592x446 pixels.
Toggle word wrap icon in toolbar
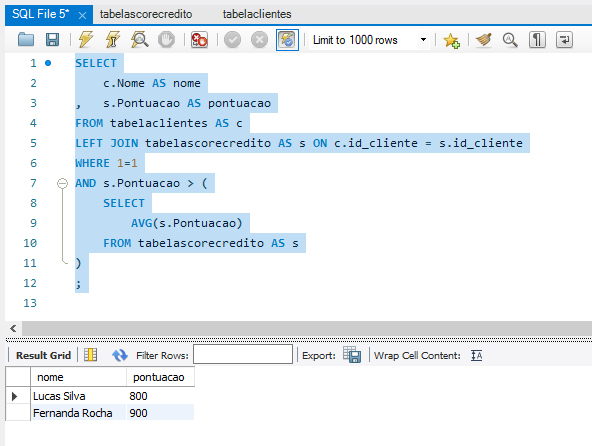(564, 40)
